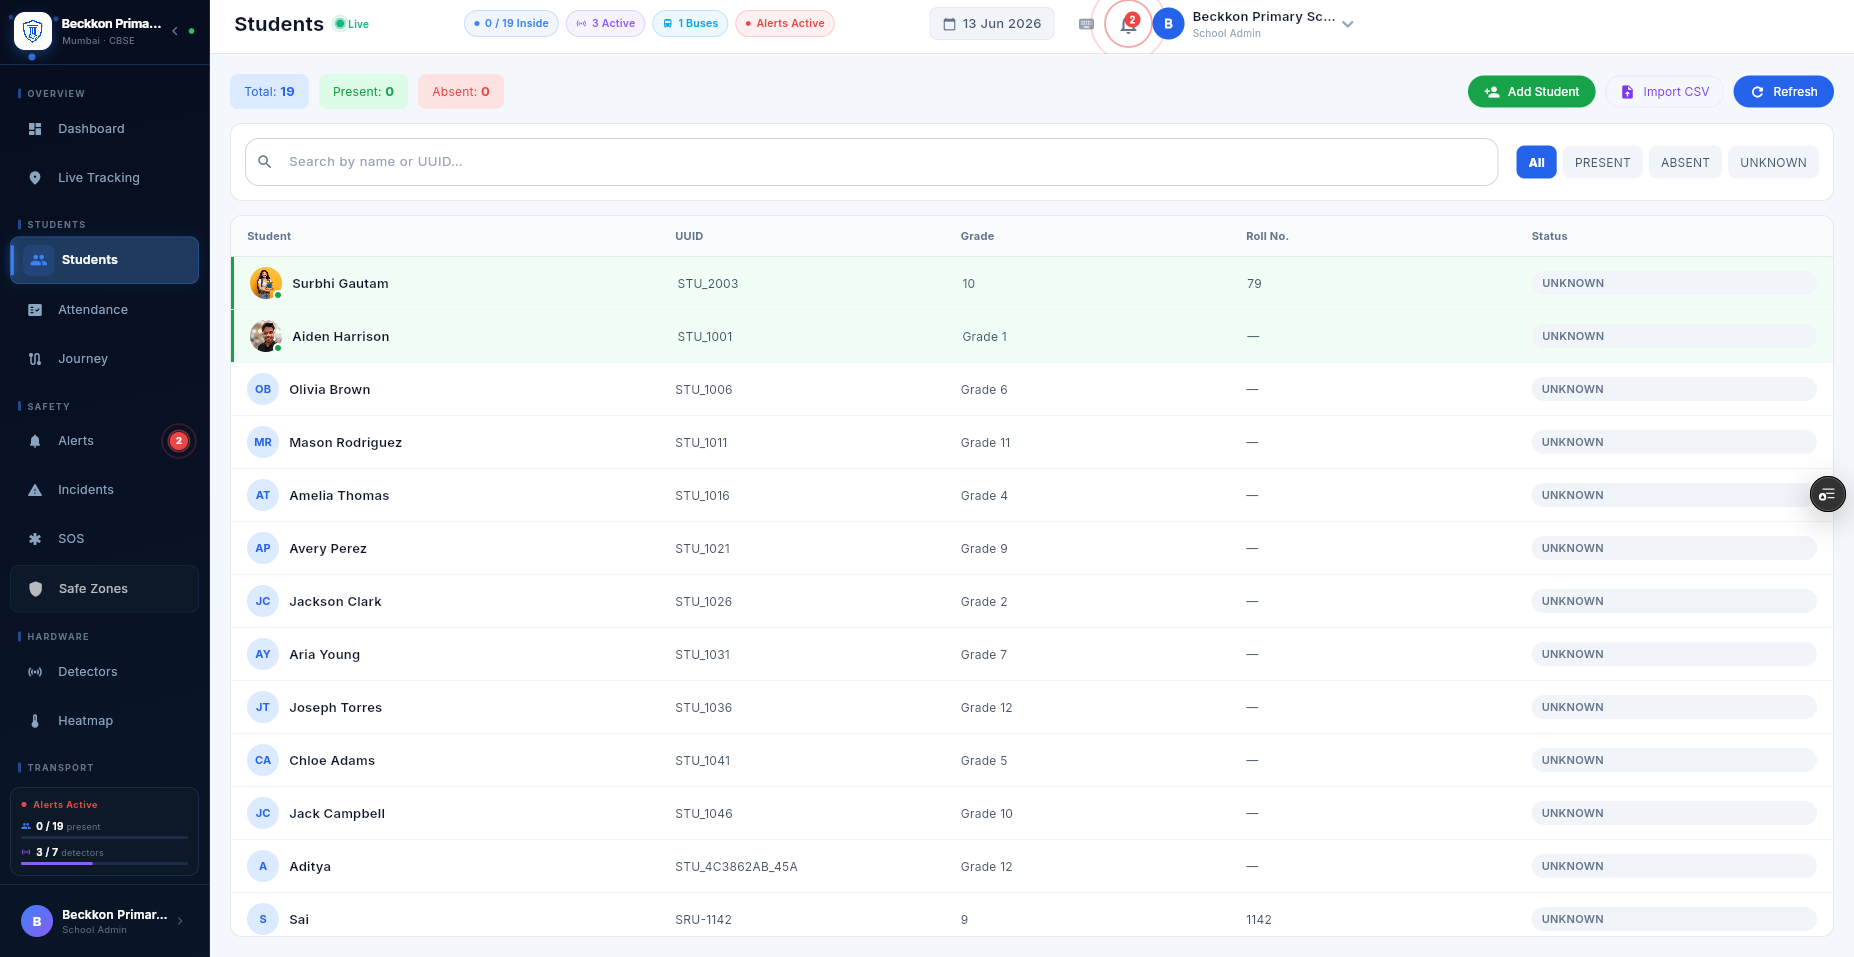Click Jackson Clark's name
Viewport: 1854px width, 957px height.
pyautogui.click(x=335, y=601)
